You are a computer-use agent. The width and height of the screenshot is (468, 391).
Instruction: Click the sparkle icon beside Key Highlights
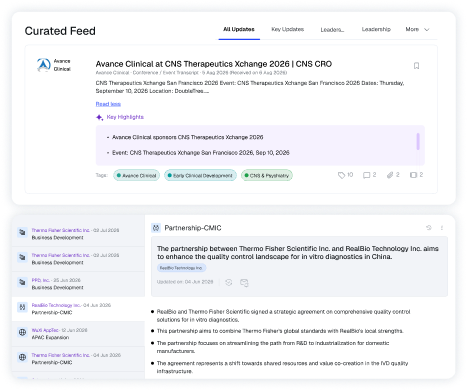pyautogui.click(x=99, y=117)
